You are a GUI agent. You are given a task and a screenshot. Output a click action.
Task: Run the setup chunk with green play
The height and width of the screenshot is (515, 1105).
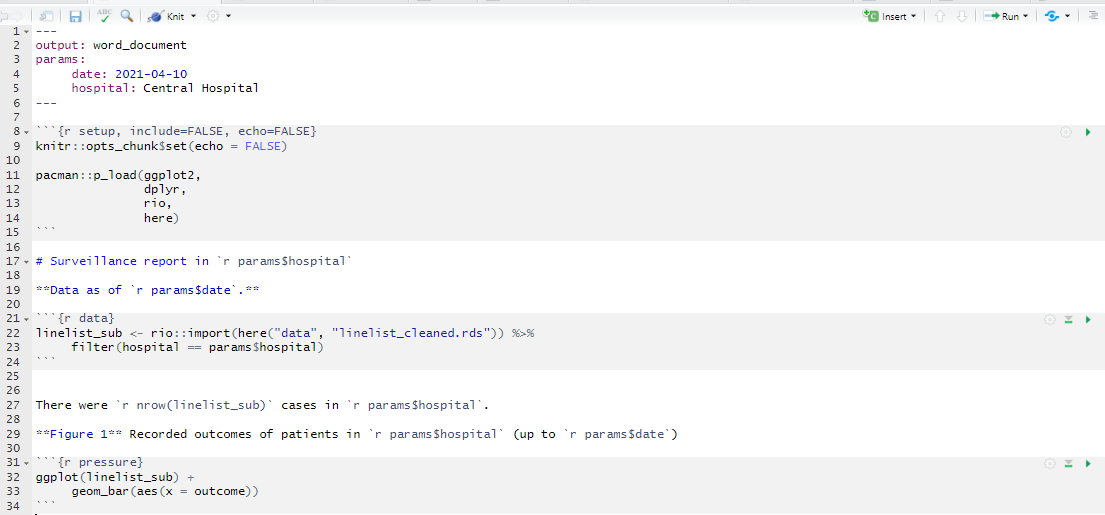coord(1088,132)
